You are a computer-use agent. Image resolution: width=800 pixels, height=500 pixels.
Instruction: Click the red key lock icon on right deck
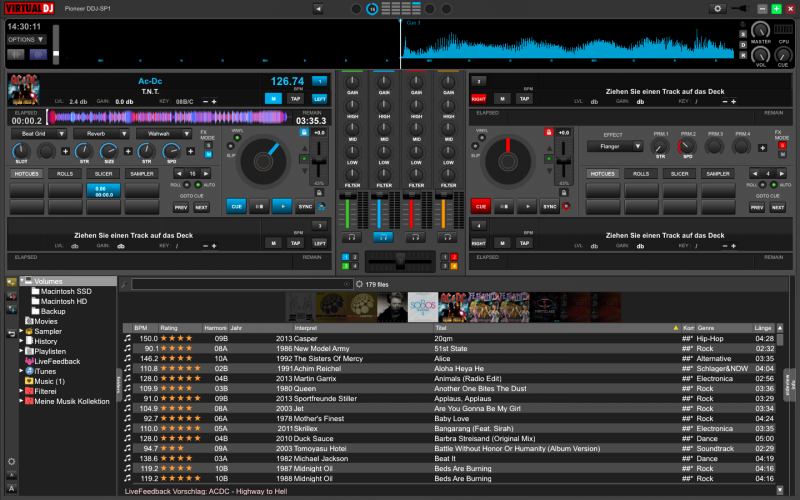[x=550, y=132]
